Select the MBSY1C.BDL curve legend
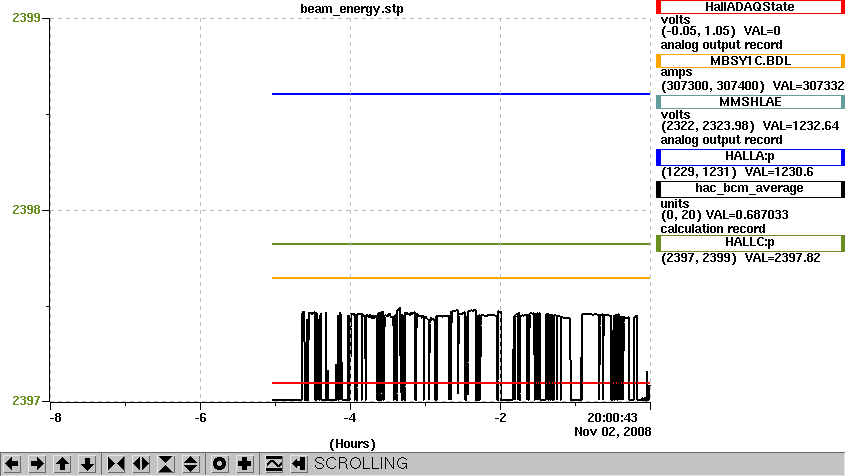The image size is (845, 476). click(750, 61)
